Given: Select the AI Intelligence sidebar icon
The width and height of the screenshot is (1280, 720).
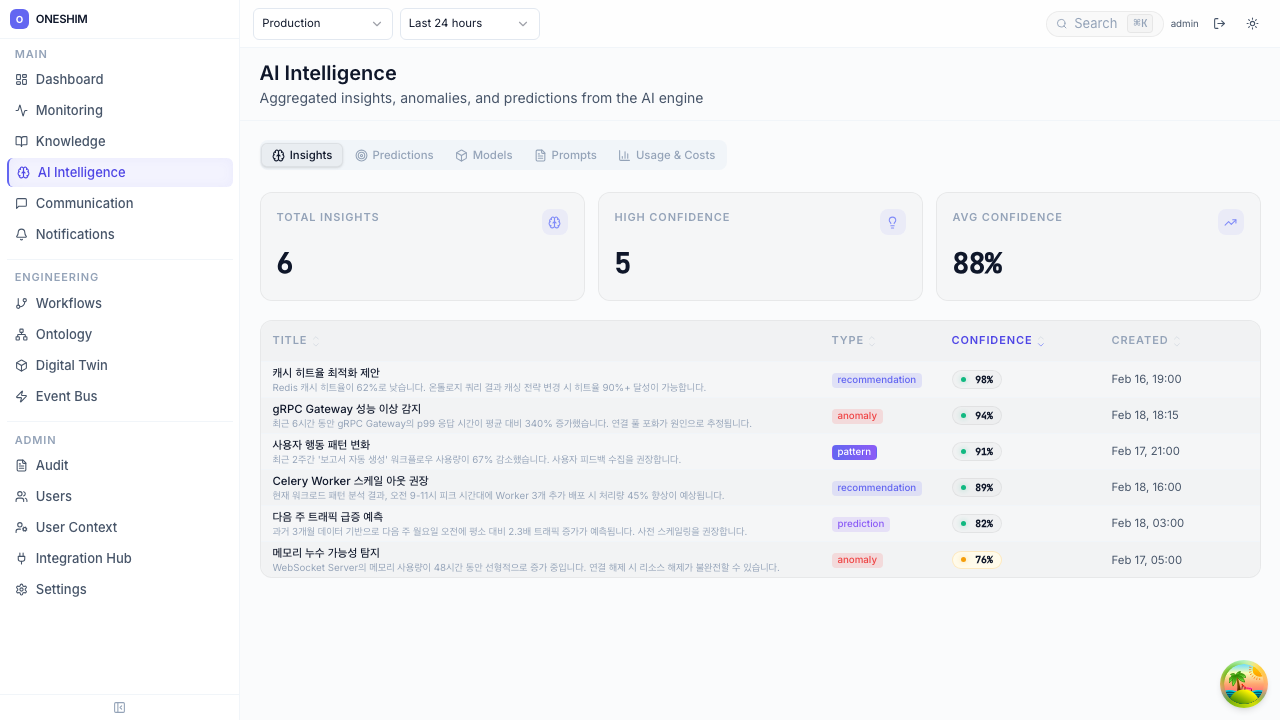Looking at the screenshot, I should [x=22, y=172].
